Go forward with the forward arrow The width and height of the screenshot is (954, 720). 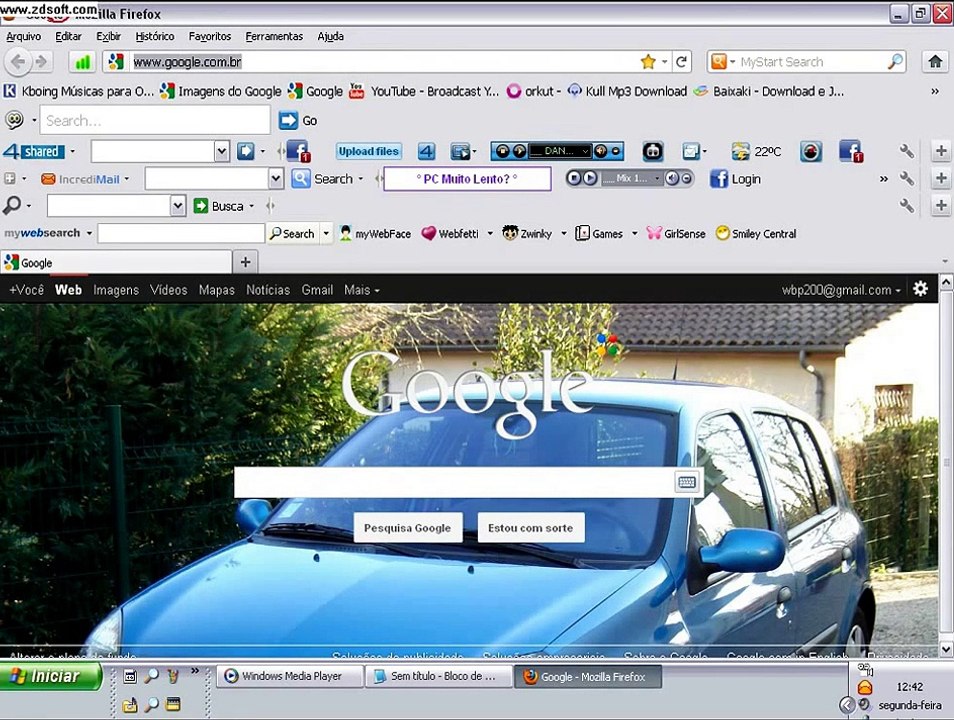click(x=41, y=61)
